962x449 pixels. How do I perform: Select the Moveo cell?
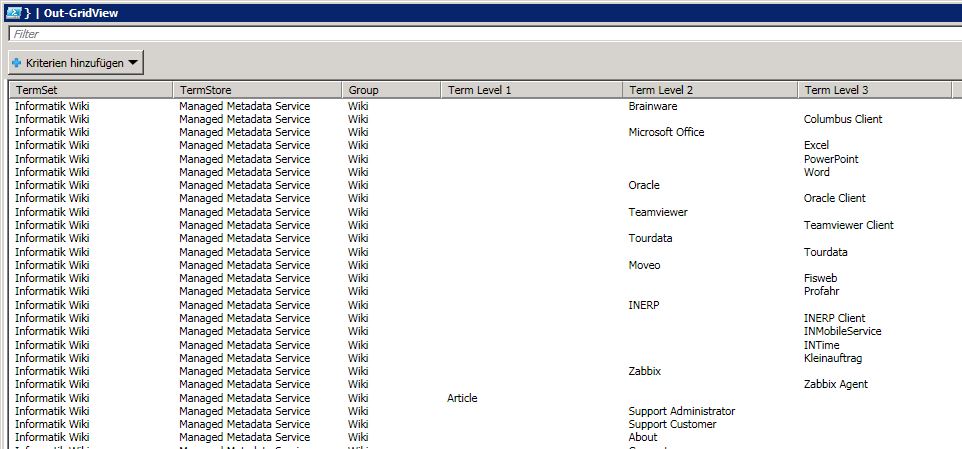644,265
